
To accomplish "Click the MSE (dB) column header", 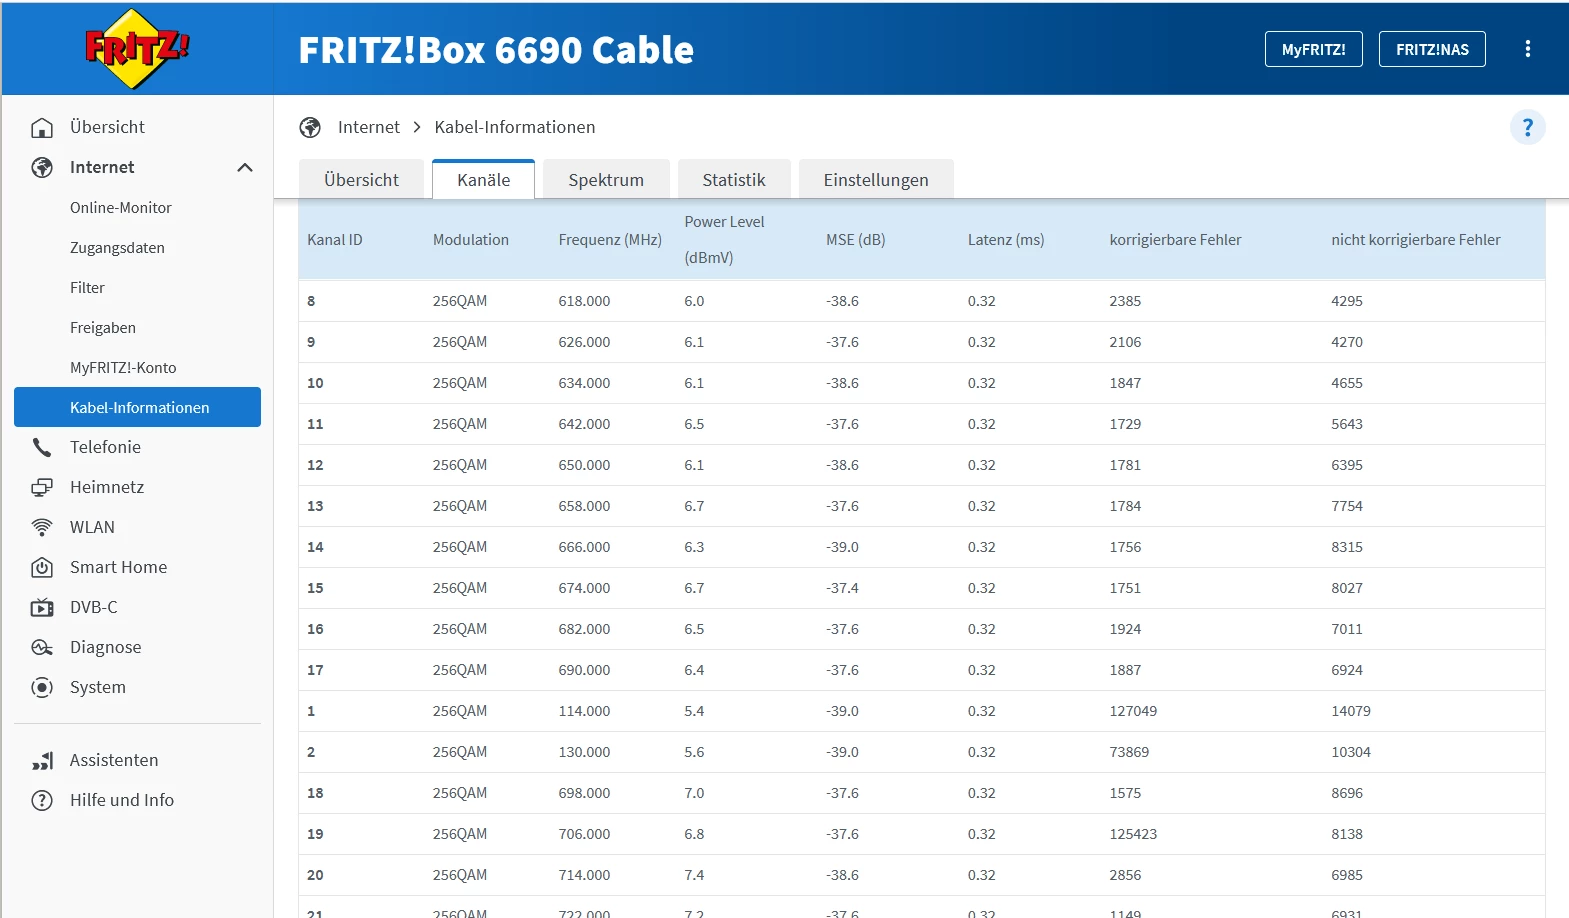I will click(x=856, y=240).
